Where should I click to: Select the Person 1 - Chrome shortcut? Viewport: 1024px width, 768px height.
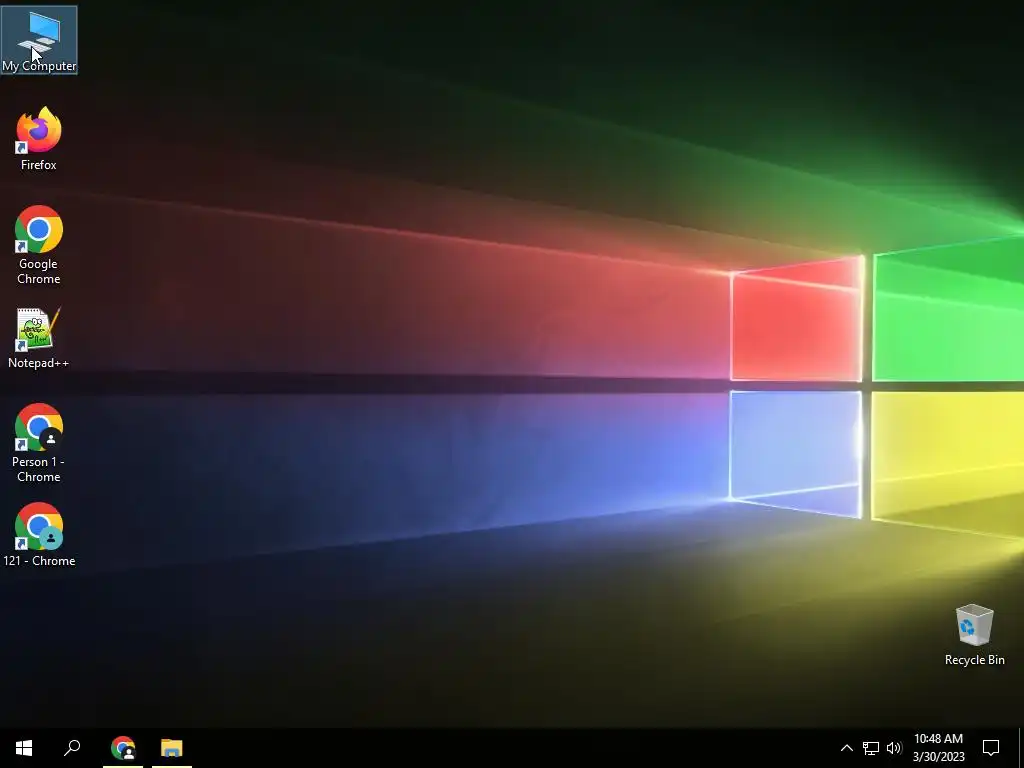(x=39, y=443)
